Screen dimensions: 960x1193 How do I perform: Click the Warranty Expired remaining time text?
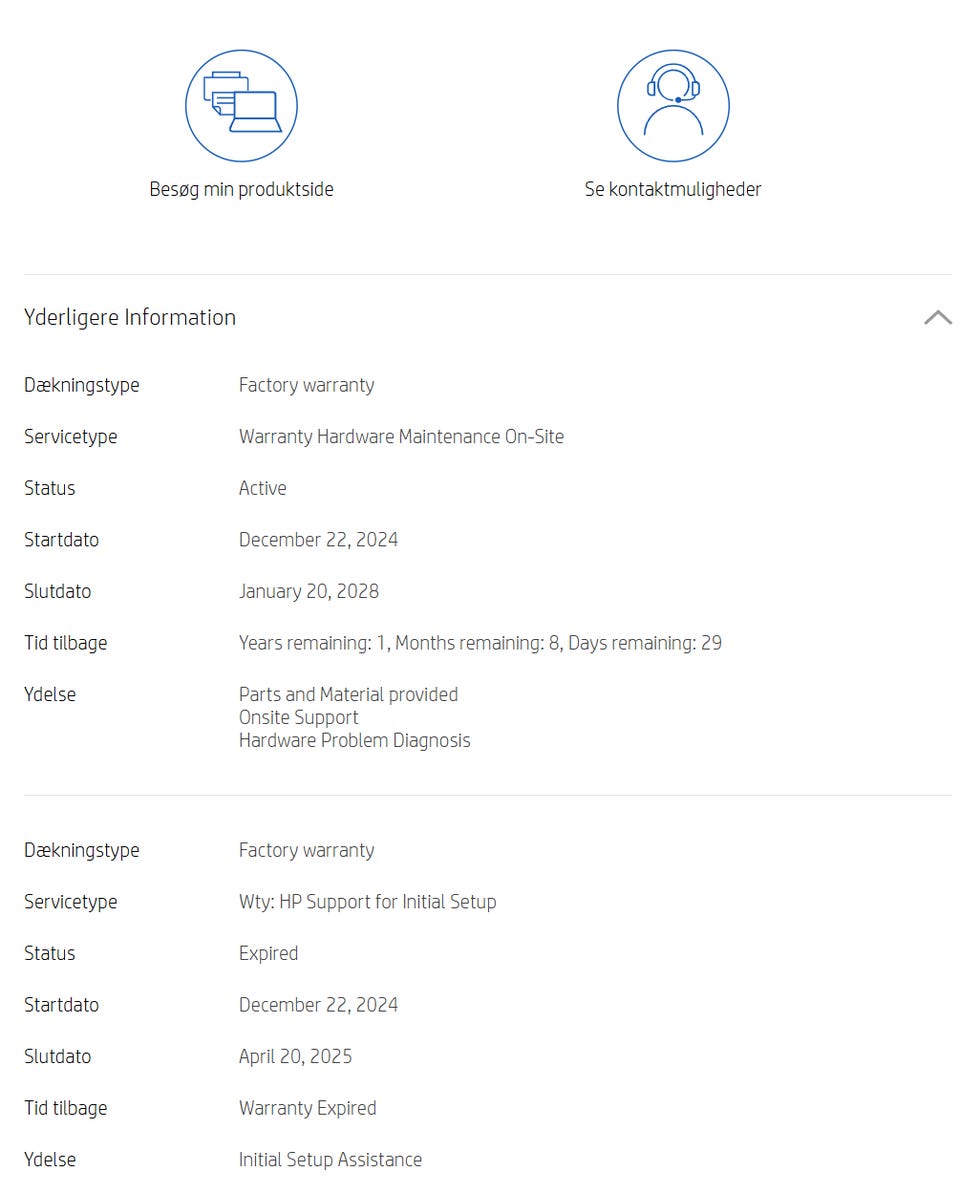click(307, 1108)
